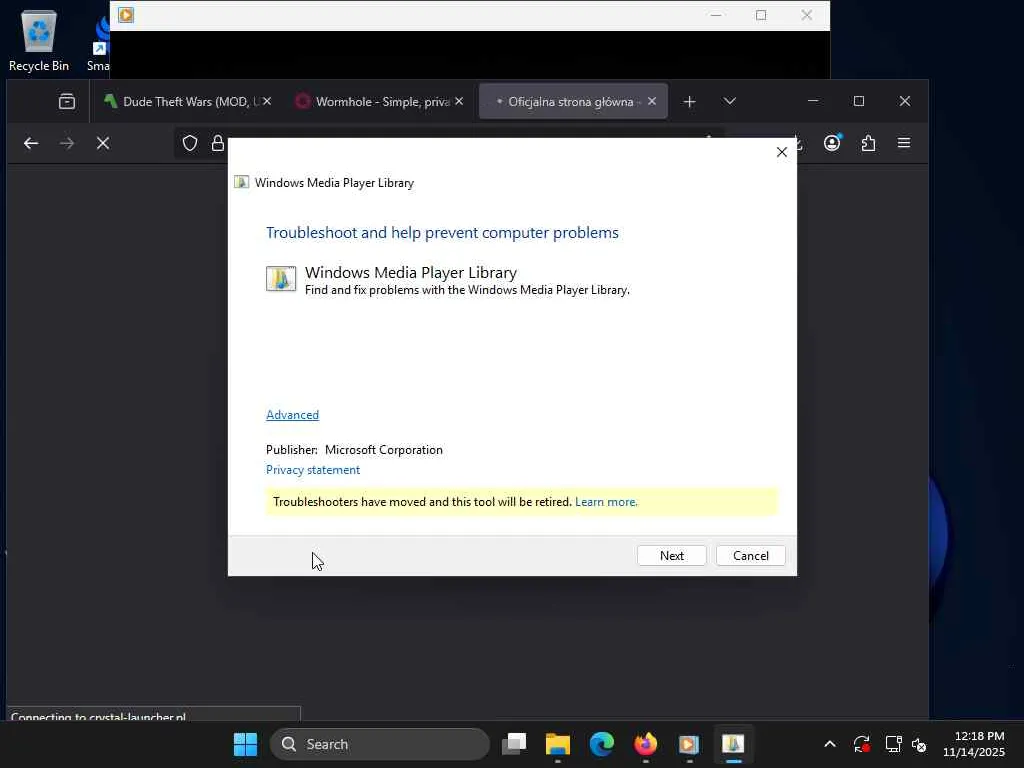Switch to Media Player on the taskbar

pos(689,744)
